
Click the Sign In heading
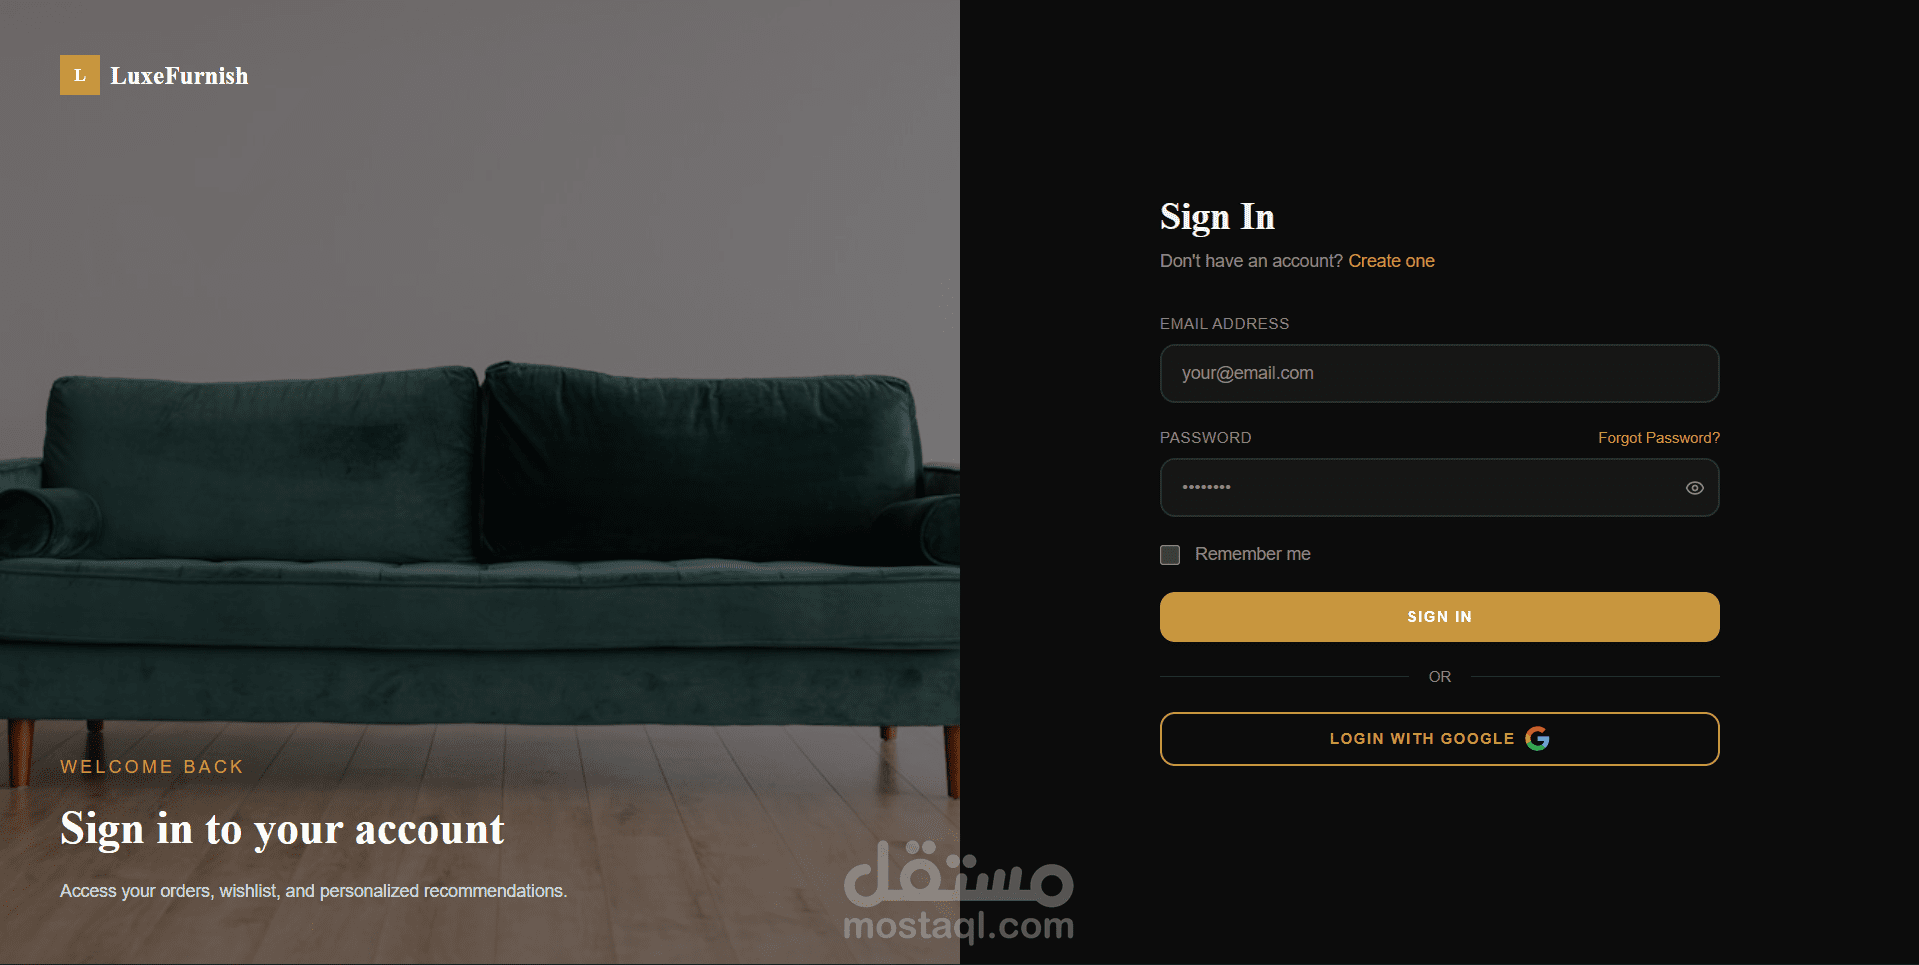click(1217, 217)
